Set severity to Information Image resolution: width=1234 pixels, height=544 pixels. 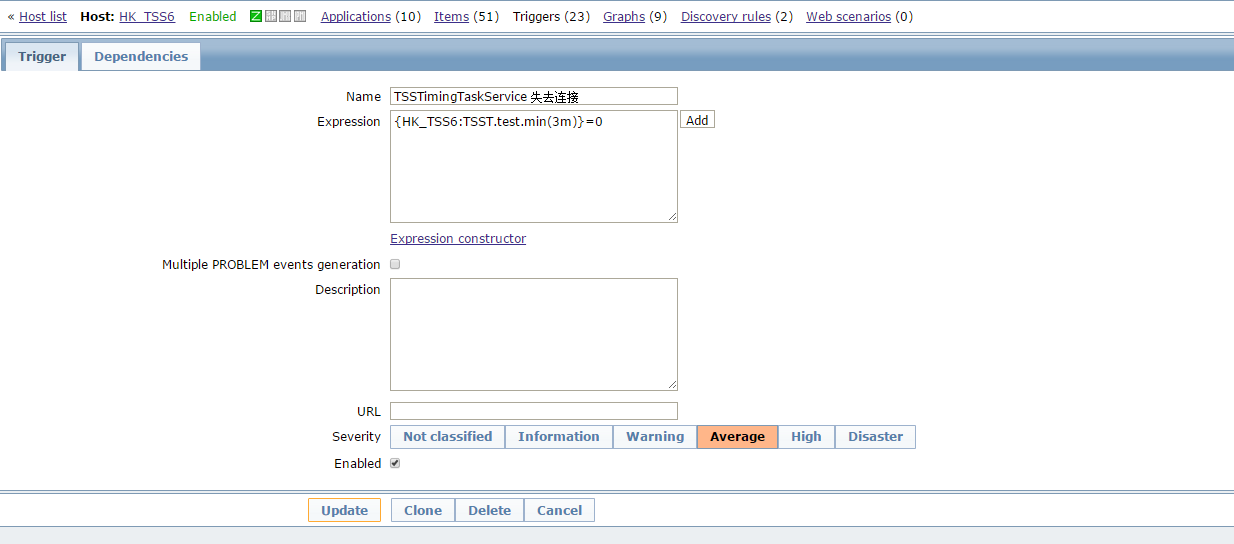[x=559, y=437]
